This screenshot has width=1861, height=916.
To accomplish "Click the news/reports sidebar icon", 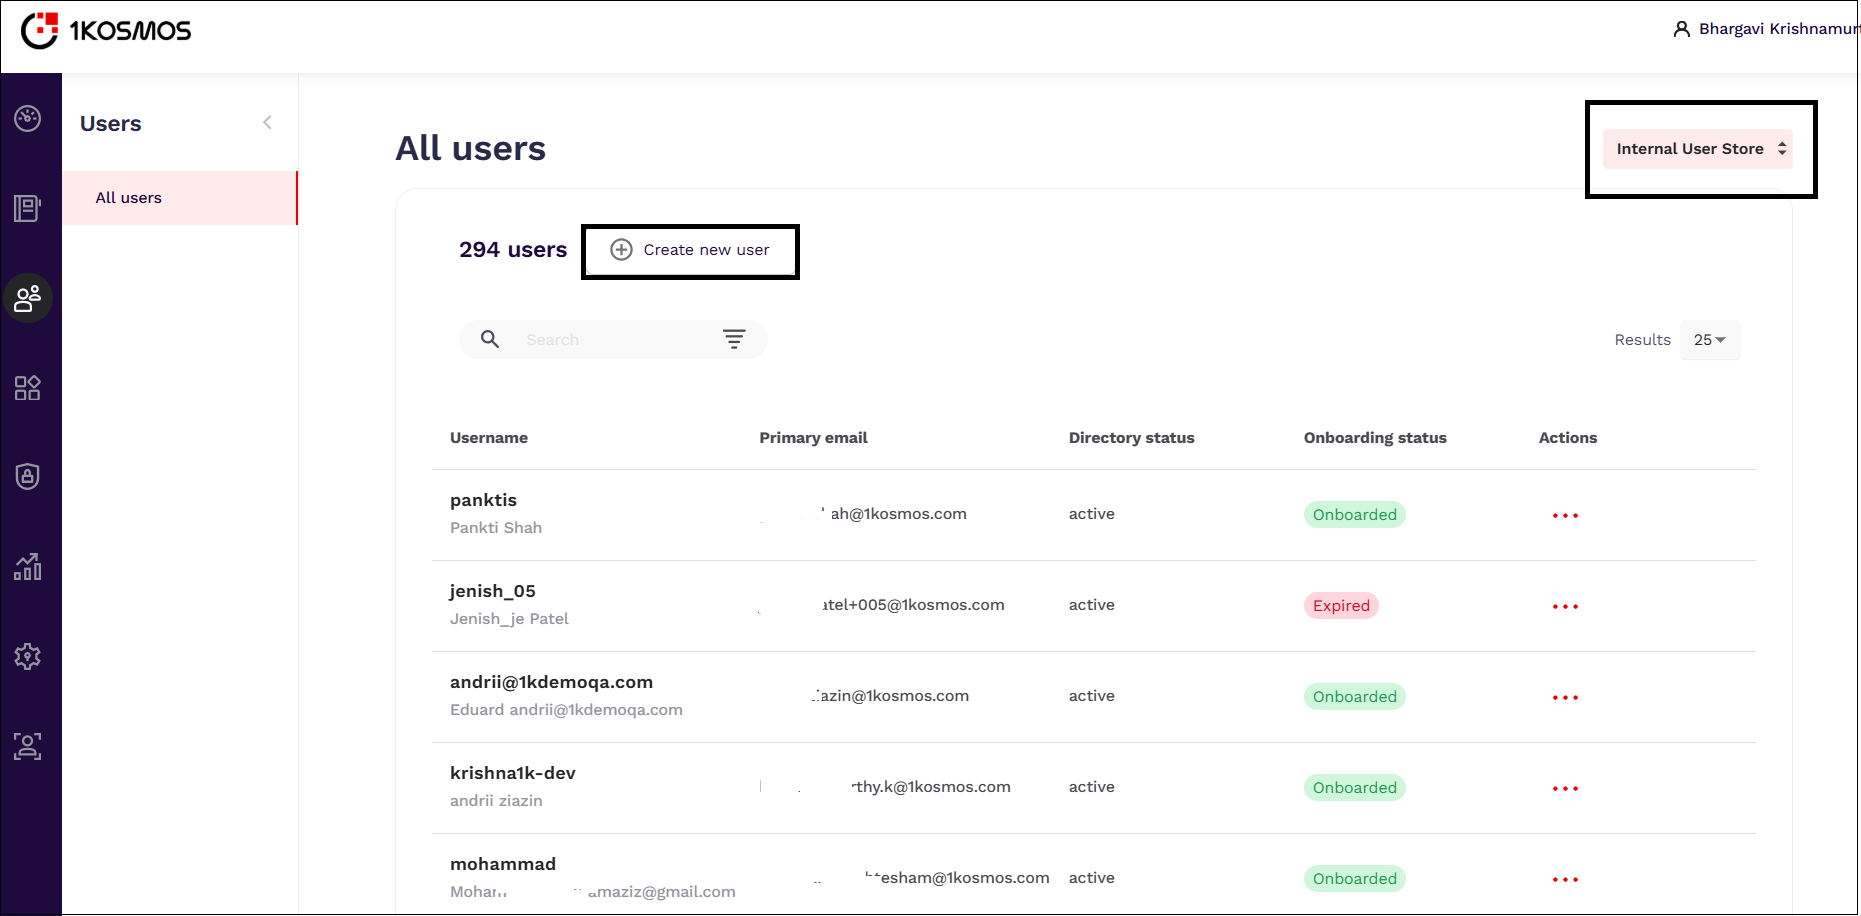I will pos(28,208).
